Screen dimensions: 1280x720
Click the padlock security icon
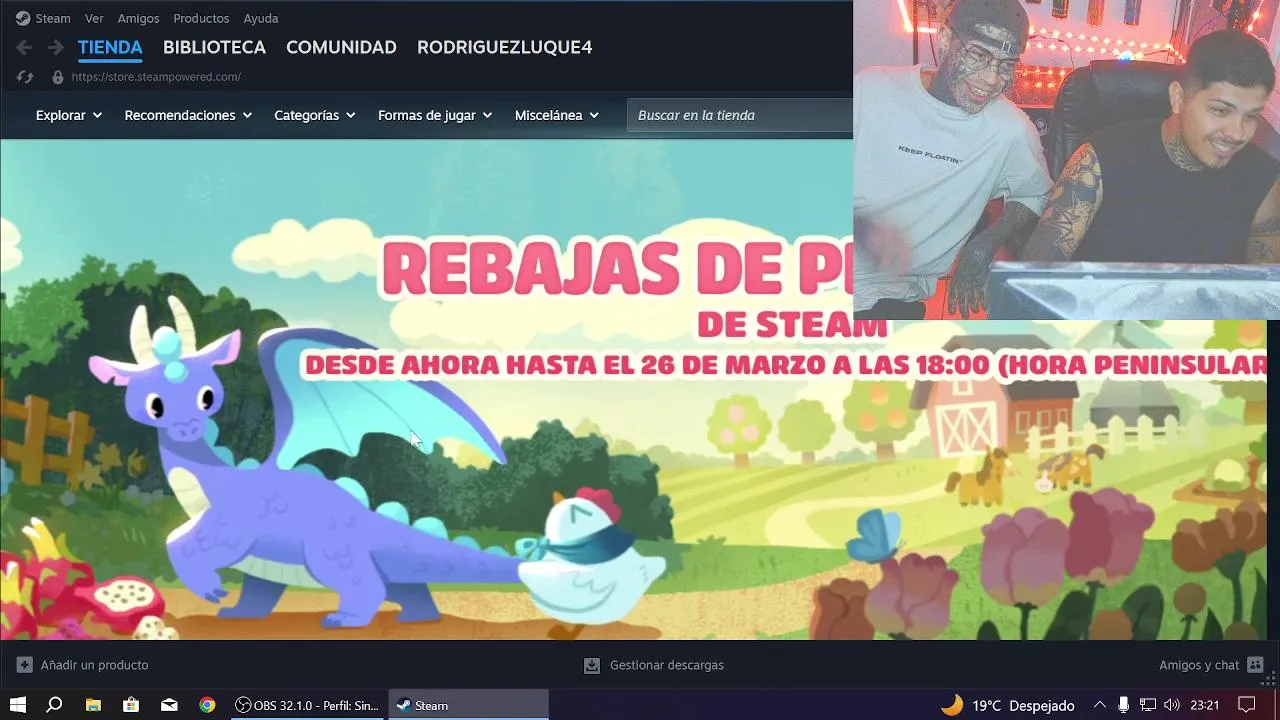[57, 77]
